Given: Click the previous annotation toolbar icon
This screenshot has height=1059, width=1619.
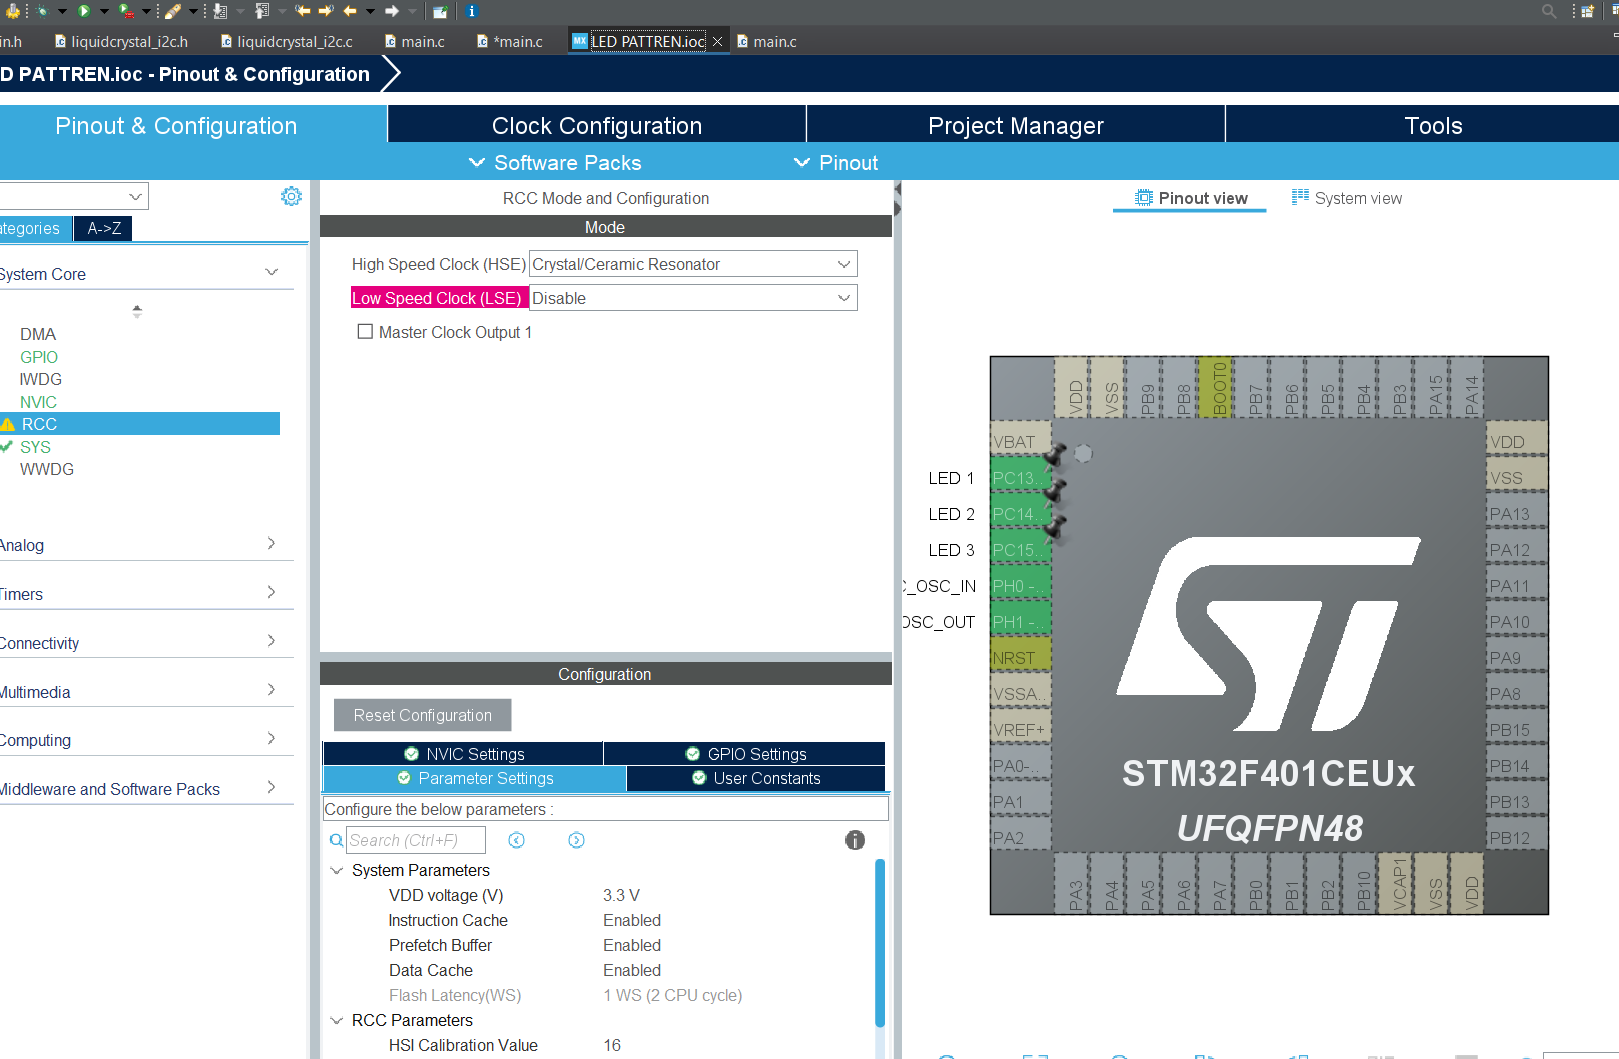Looking at the screenshot, I should tap(262, 11).
